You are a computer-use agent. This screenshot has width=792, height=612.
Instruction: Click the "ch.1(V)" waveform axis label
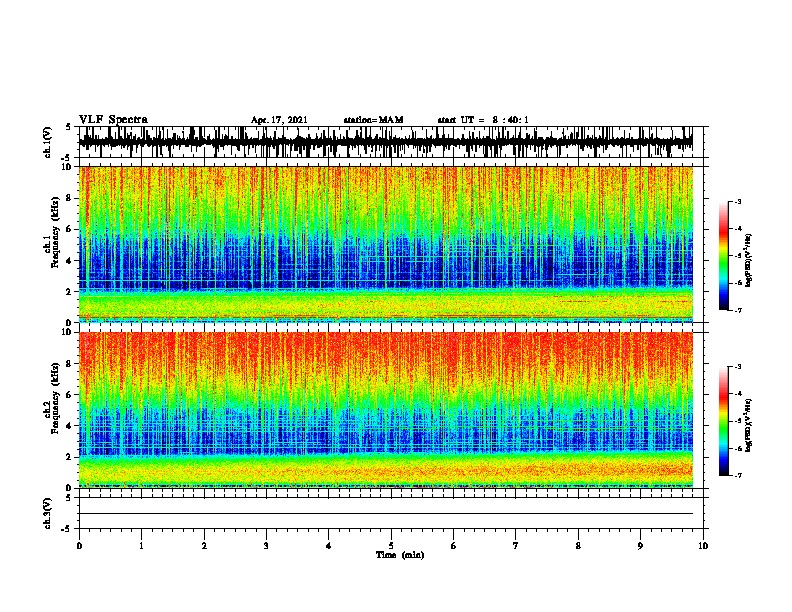[48, 141]
